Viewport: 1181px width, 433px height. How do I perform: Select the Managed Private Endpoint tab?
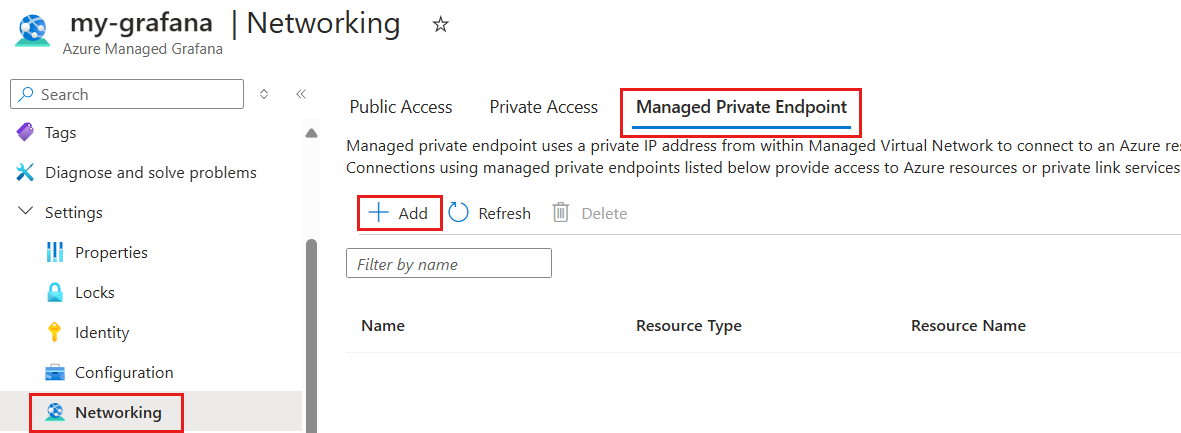pos(742,107)
